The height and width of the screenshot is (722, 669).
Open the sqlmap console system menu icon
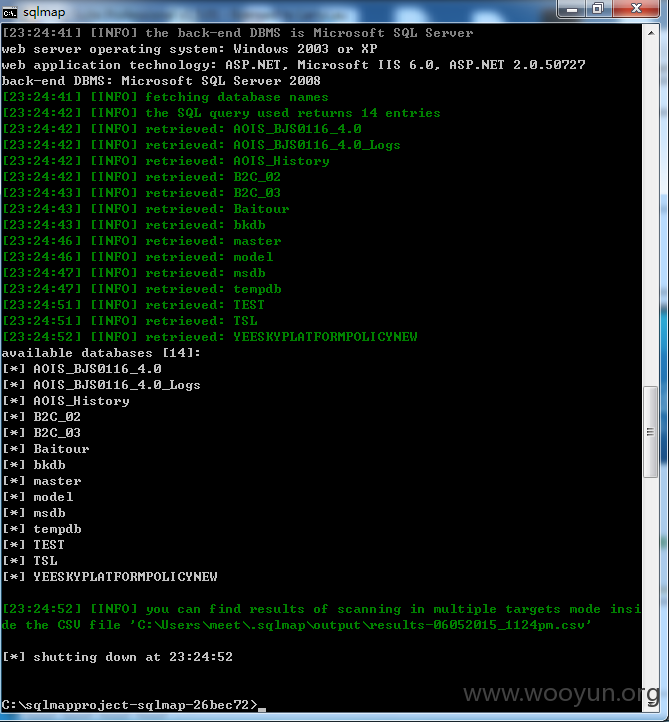[9, 12]
